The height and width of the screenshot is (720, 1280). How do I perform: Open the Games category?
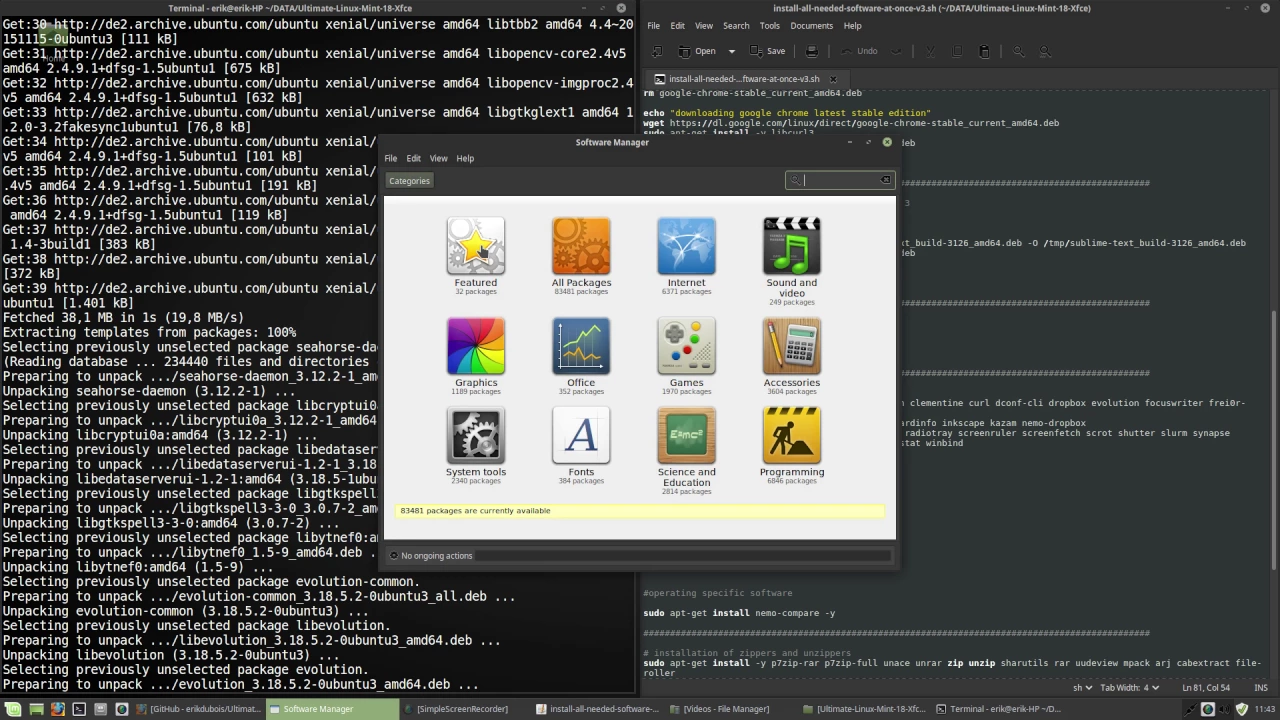[x=686, y=355]
